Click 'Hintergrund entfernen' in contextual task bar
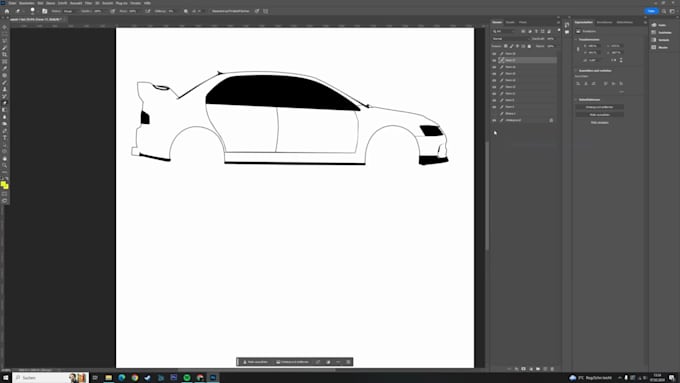Viewport: 680px width, 383px height. (x=292, y=362)
